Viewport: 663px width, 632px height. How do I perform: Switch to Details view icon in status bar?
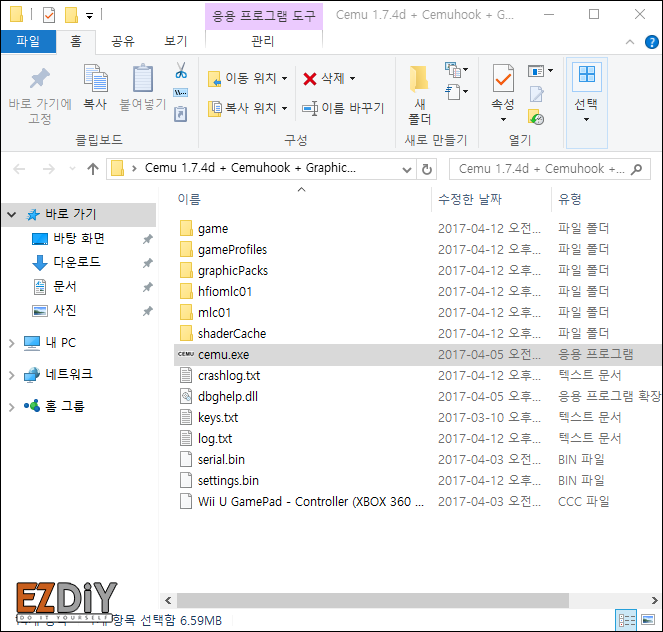pyautogui.click(x=626, y=620)
